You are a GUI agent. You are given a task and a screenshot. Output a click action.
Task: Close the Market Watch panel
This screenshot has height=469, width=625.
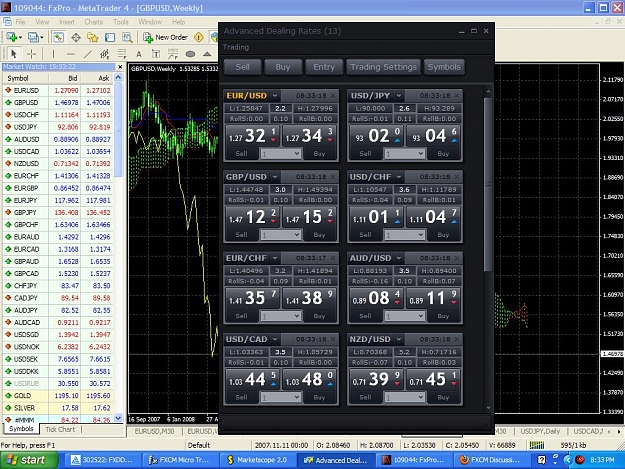[x=120, y=67]
